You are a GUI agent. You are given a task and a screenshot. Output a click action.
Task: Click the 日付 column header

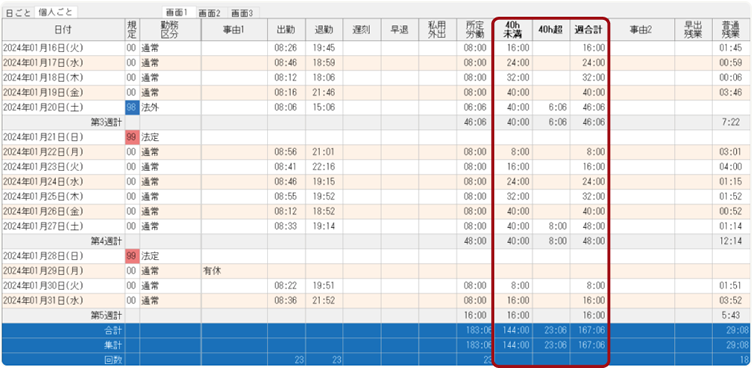pyautogui.click(x=63, y=30)
